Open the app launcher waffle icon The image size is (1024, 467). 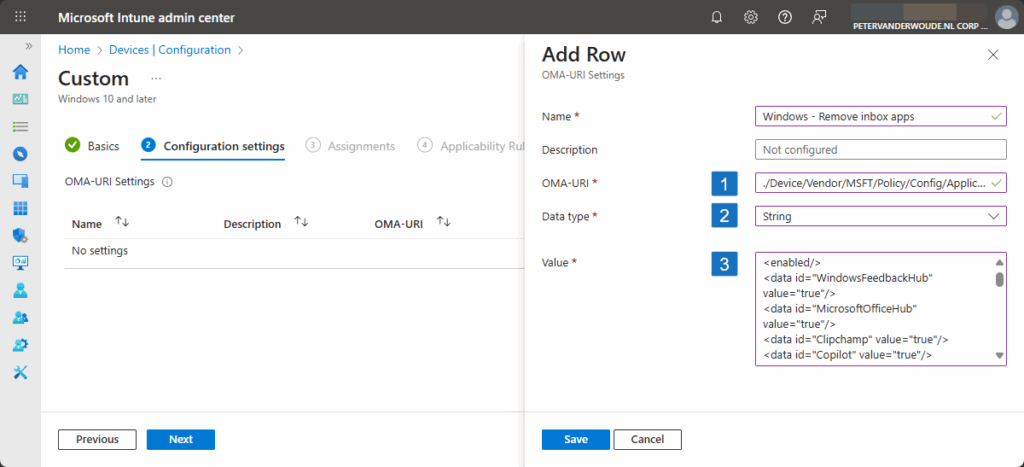click(x=20, y=17)
